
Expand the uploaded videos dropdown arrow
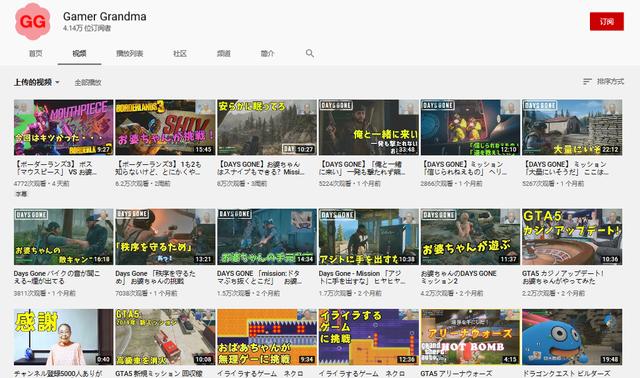point(58,82)
